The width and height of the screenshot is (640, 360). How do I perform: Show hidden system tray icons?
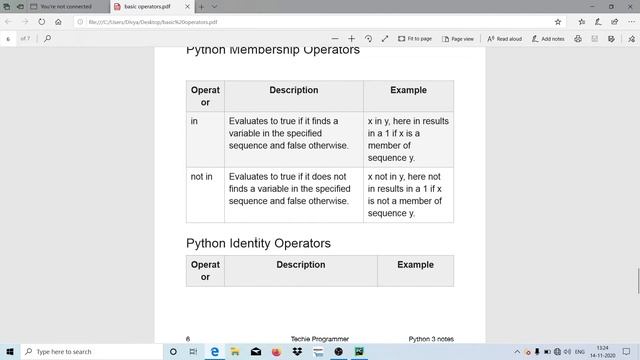(x=517, y=351)
